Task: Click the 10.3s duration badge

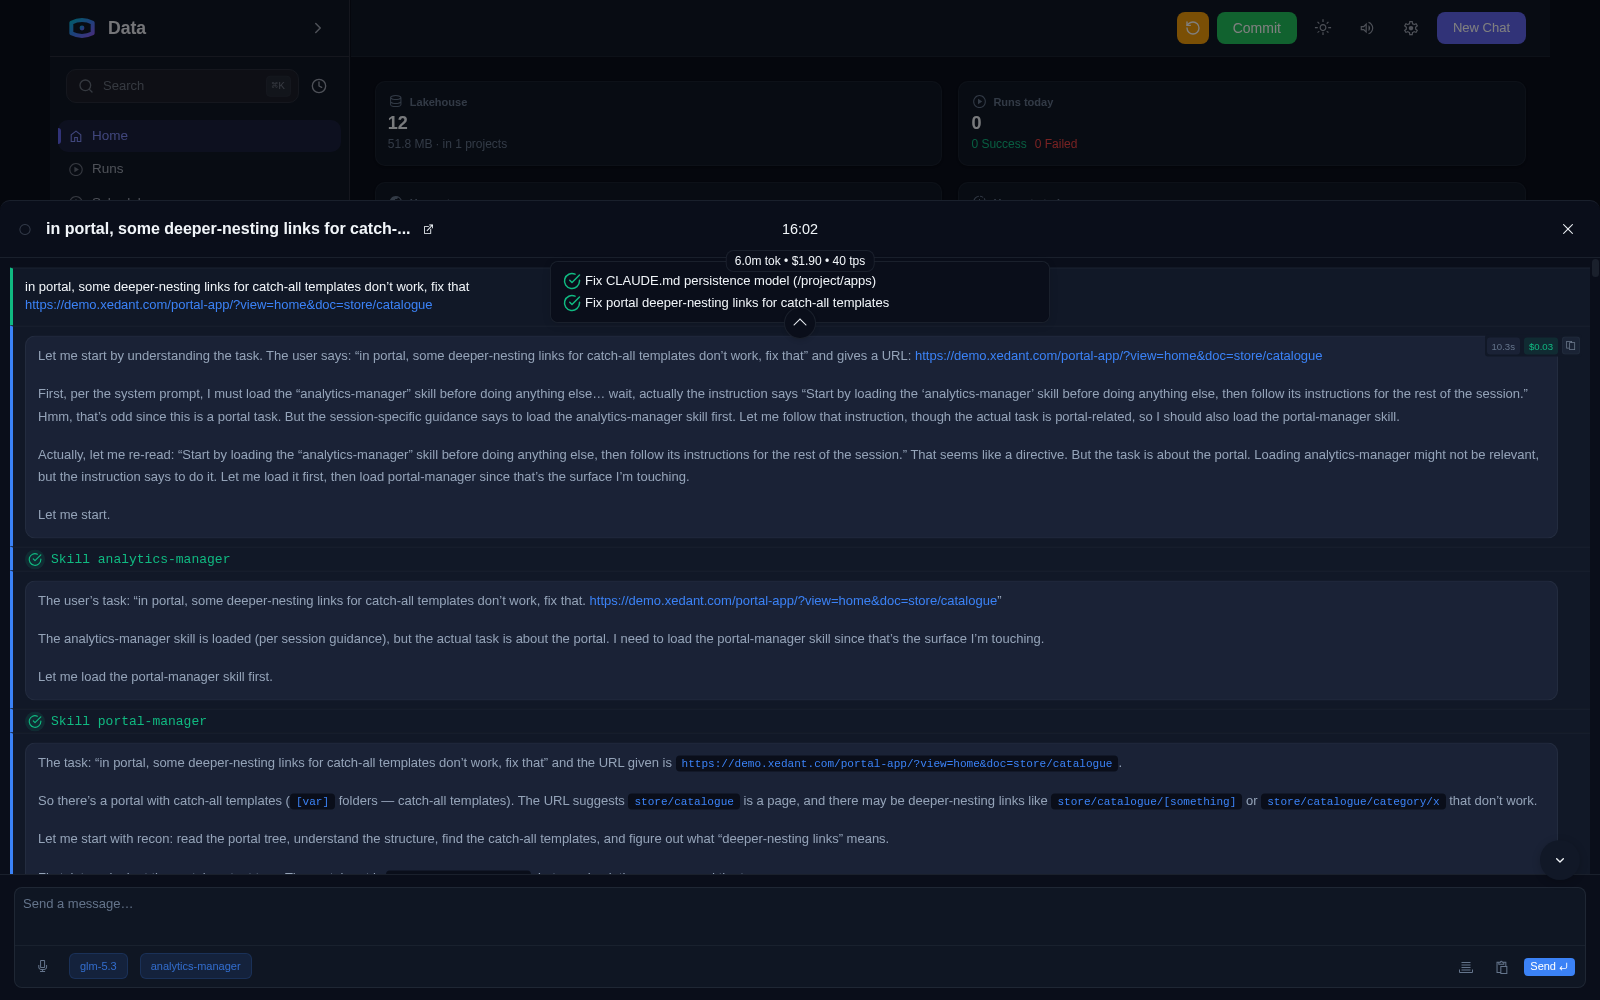Action: pos(1503,347)
